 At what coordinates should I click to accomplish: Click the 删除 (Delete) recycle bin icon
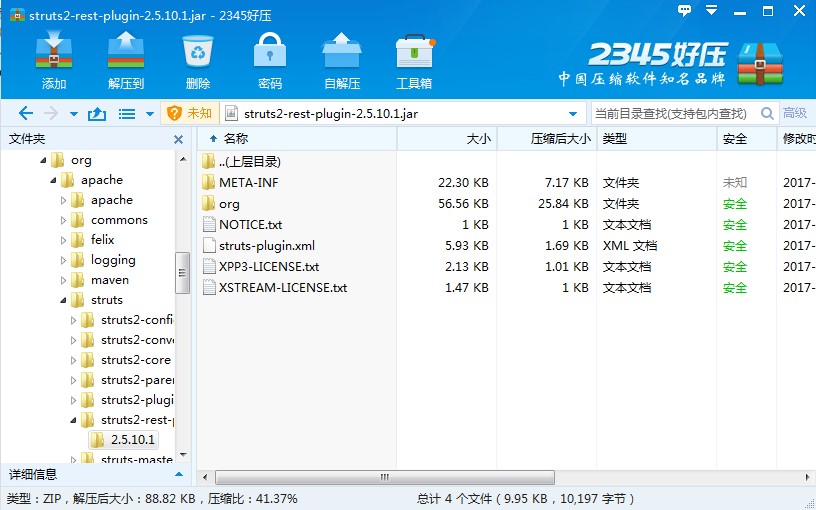tap(198, 60)
